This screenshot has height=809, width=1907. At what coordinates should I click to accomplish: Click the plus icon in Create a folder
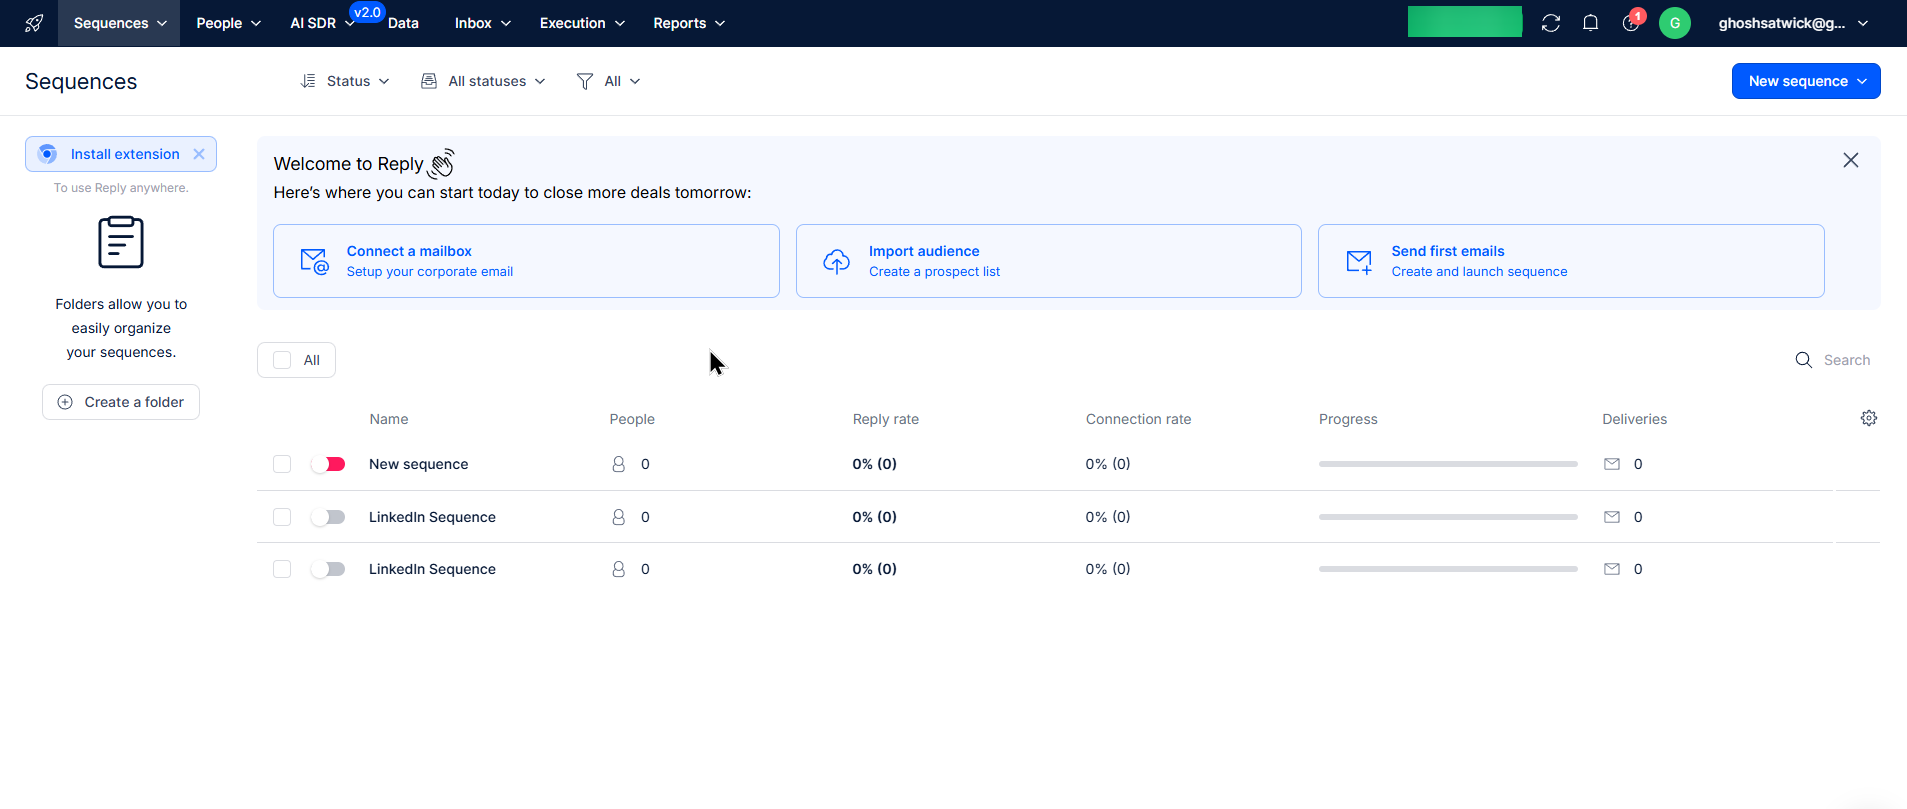click(x=65, y=402)
